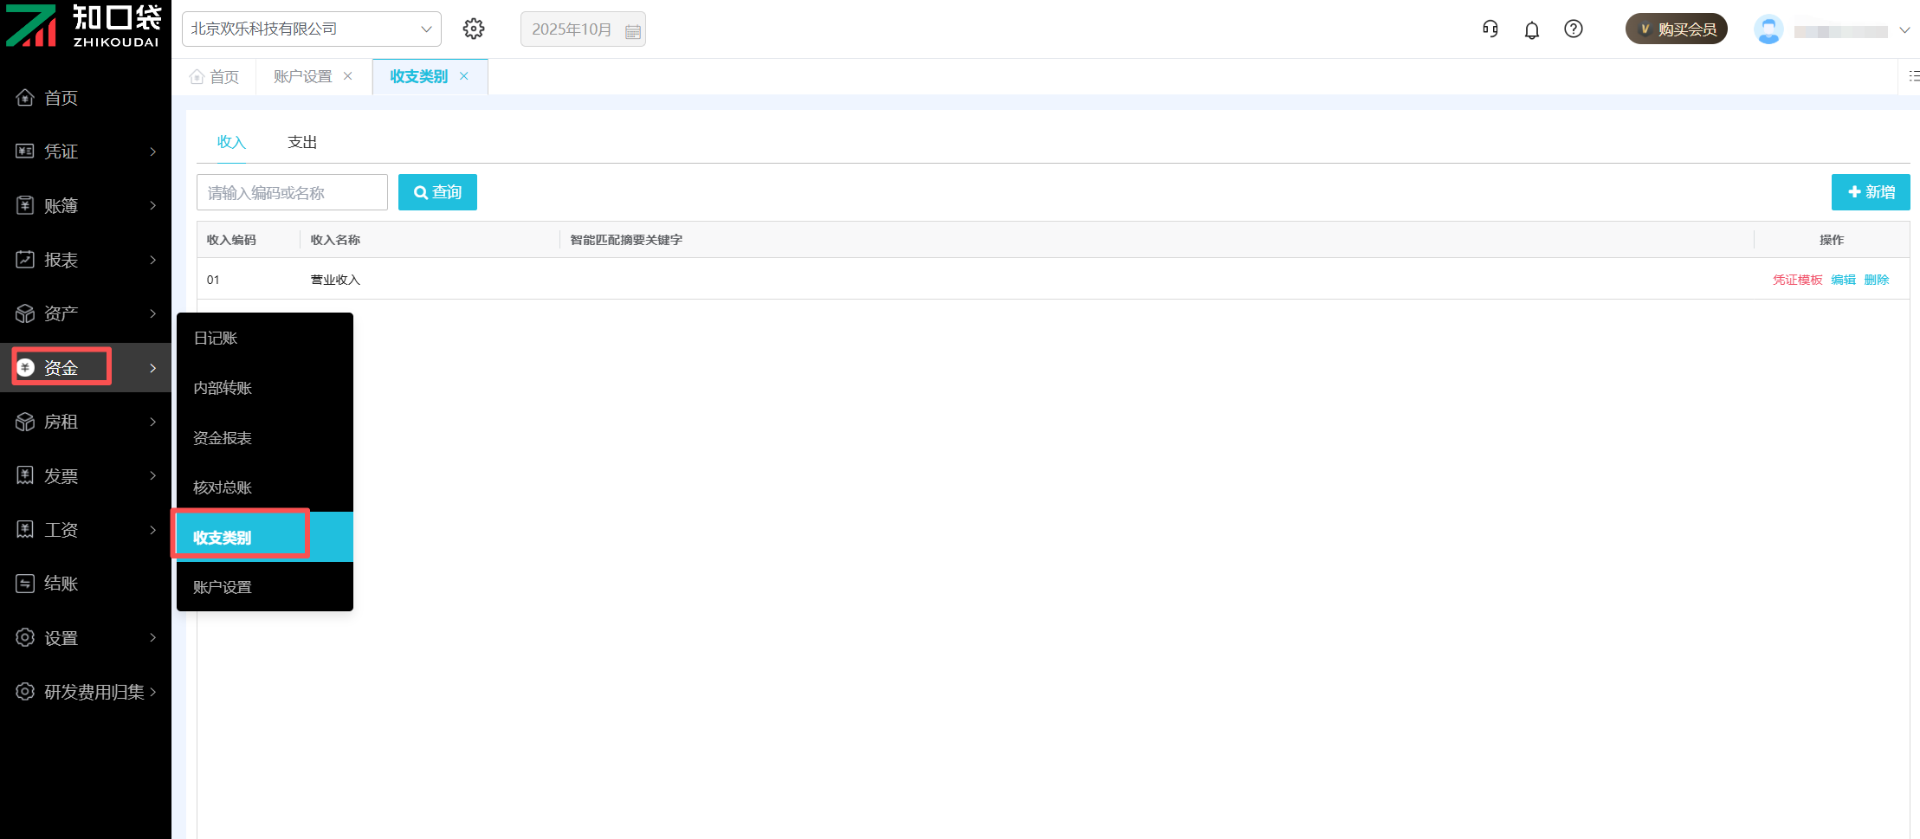The width and height of the screenshot is (1920, 839).
Task: Open the calendar icon in period field
Action: point(632,31)
